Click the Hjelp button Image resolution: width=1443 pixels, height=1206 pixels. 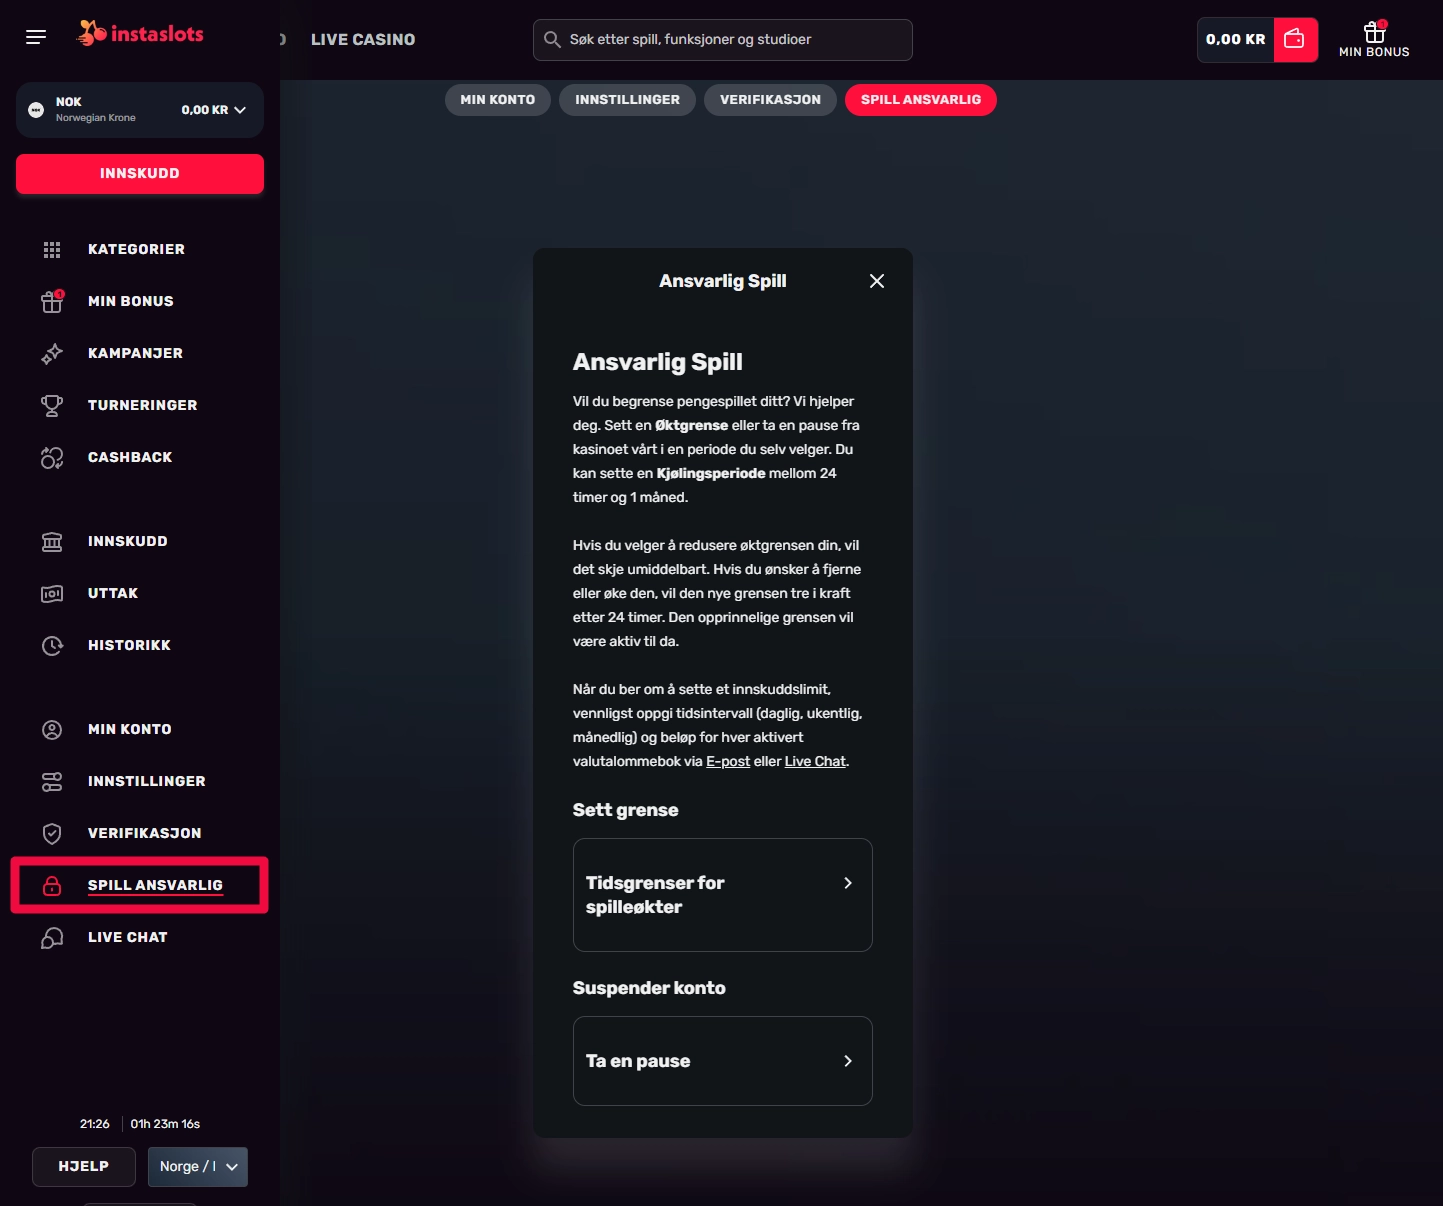click(x=84, y=1167)
